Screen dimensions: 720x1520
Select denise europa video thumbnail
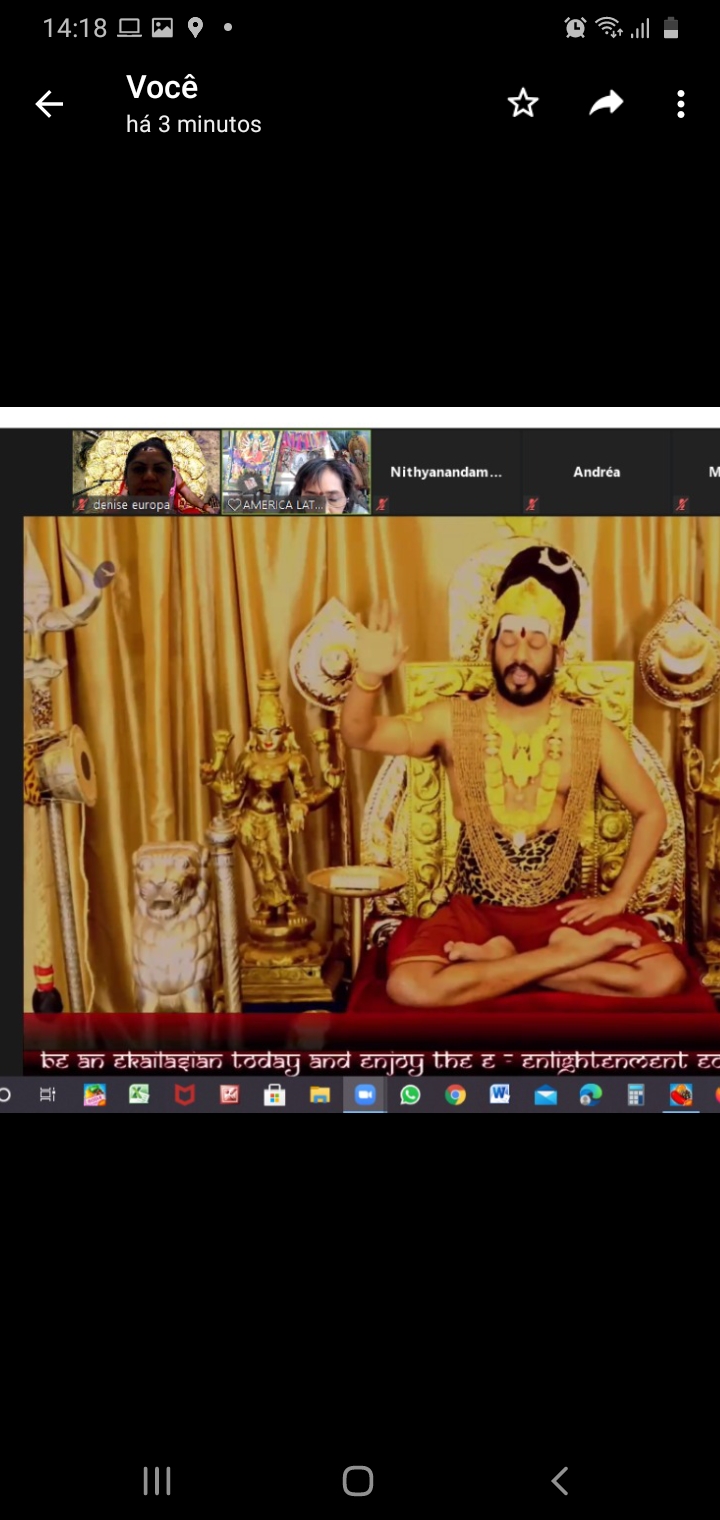(146, 471)
